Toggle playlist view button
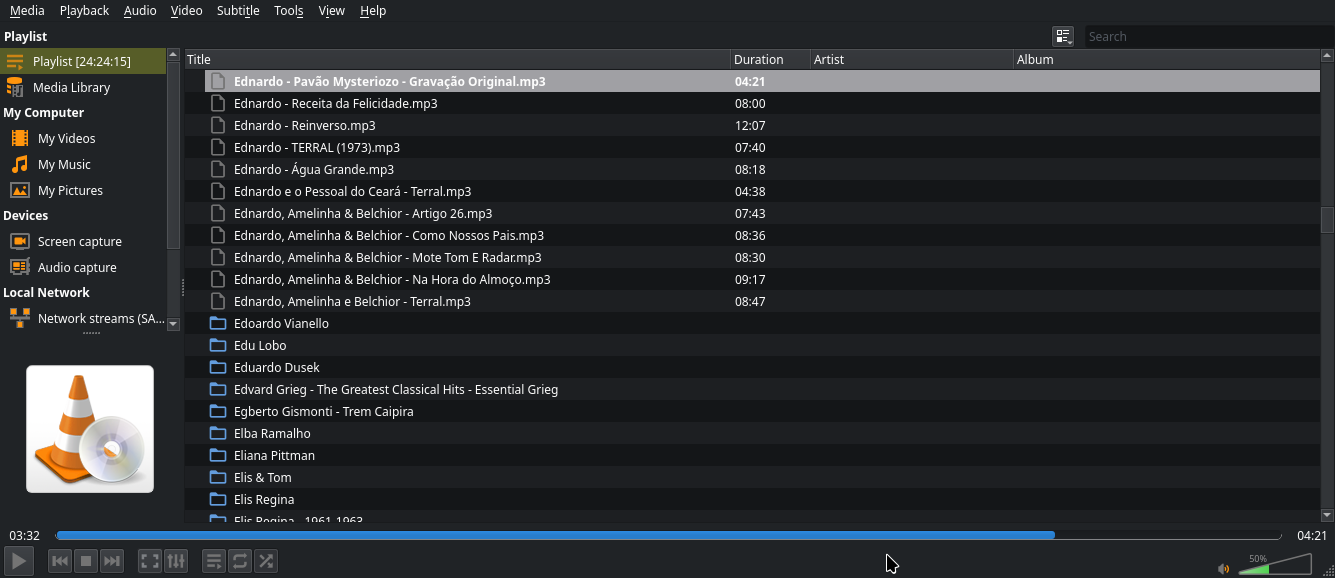 pos(214,561)
